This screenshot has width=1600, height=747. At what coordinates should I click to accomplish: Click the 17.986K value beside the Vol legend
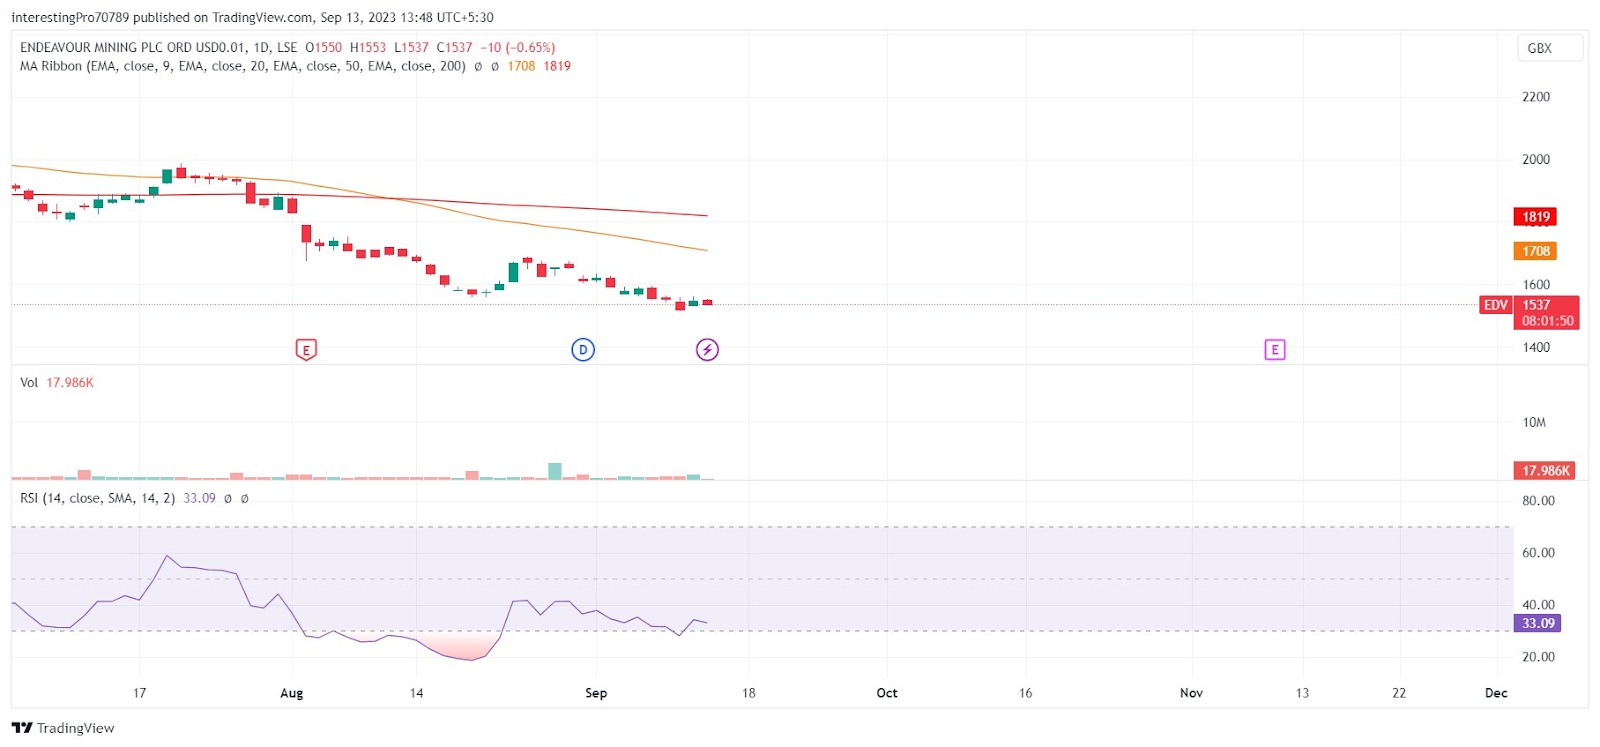pos(70,383)
